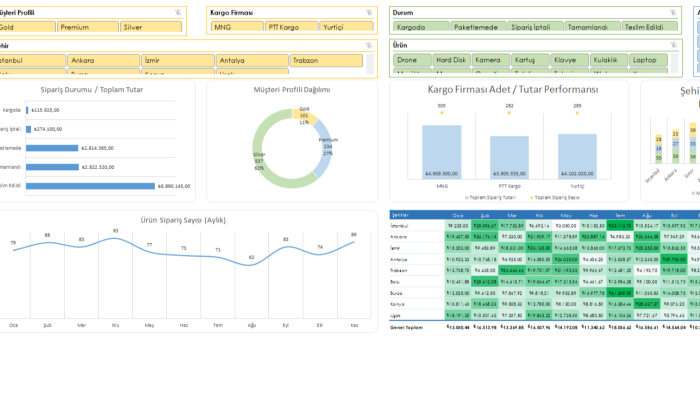The image size is (700, 394).
Task: Select Paketlemede bar in status chart
Action: 52,148
